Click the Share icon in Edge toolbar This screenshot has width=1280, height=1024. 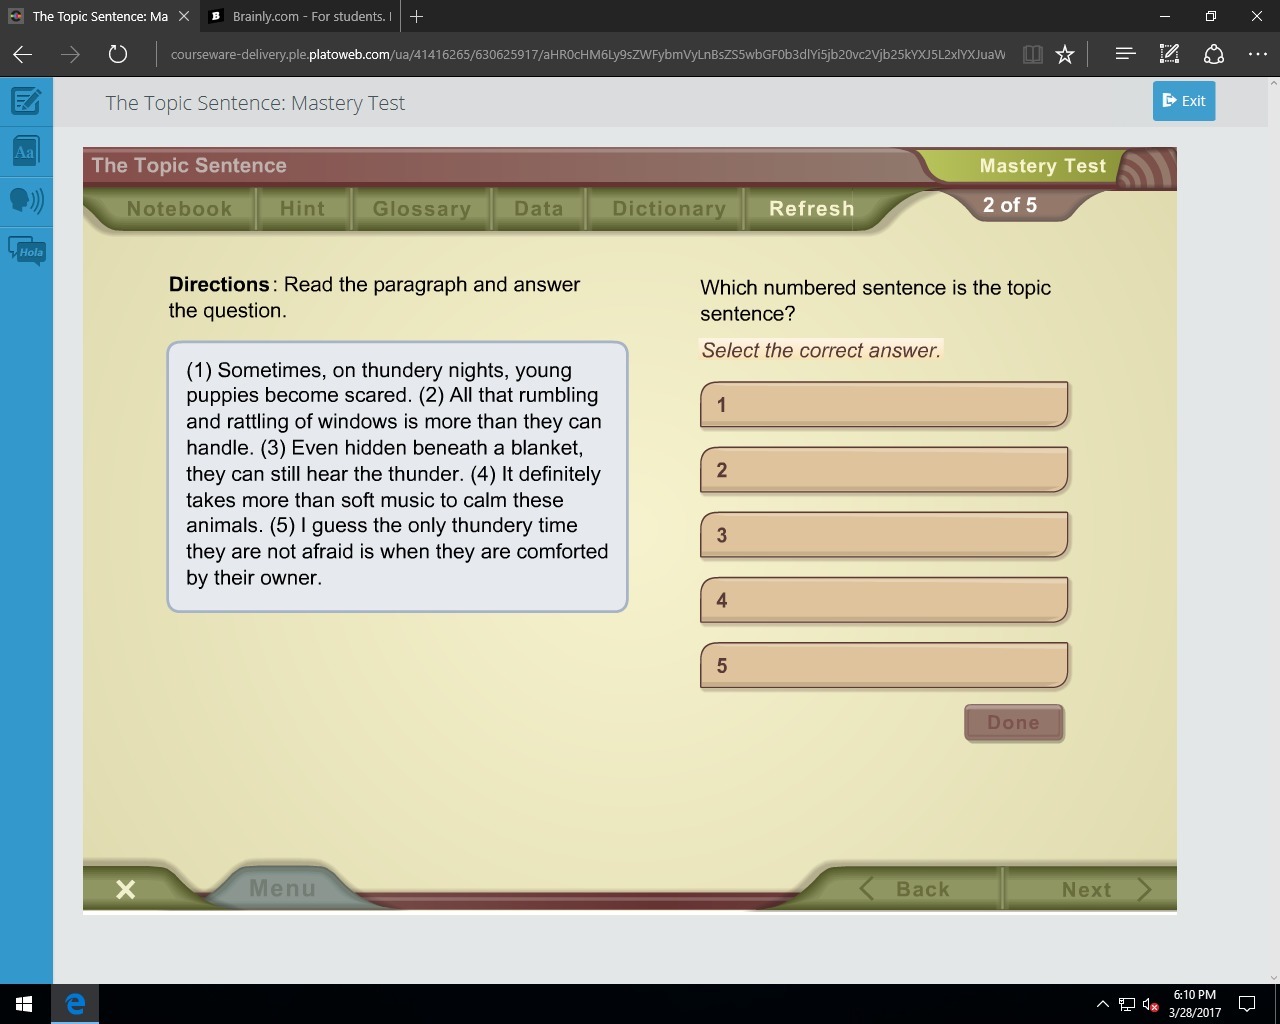pyautogui.click(x=1213, y=54)
